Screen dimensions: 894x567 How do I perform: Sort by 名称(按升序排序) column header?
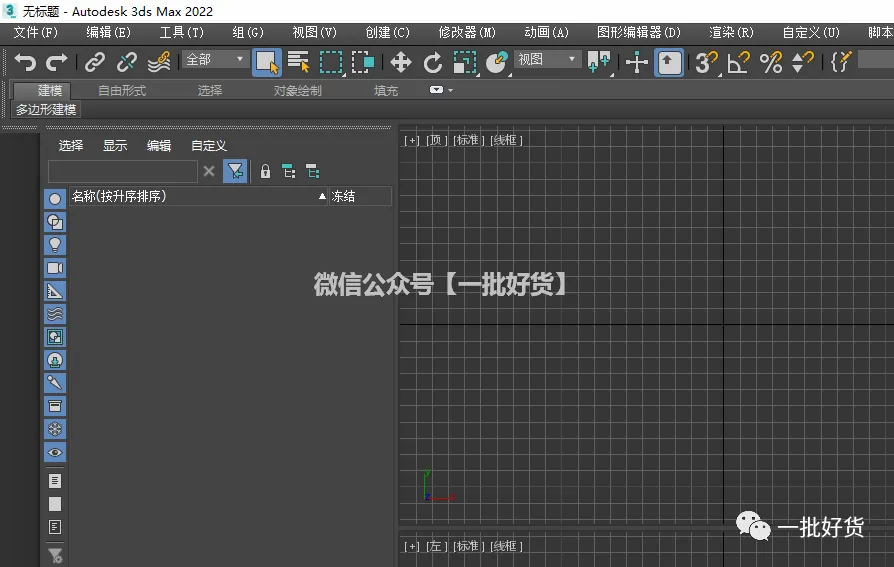coord(198,196)
